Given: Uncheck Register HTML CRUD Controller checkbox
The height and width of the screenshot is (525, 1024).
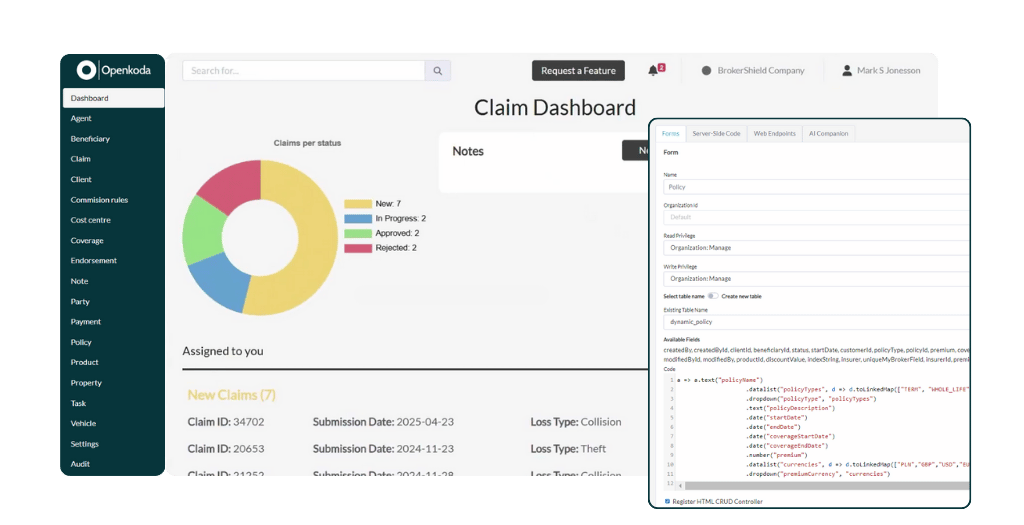Looking at the screenshot, I should pos(667,501).
